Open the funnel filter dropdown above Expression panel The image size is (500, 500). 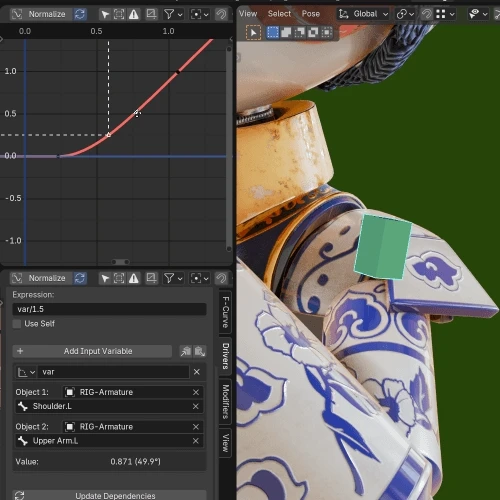[173, 278]
